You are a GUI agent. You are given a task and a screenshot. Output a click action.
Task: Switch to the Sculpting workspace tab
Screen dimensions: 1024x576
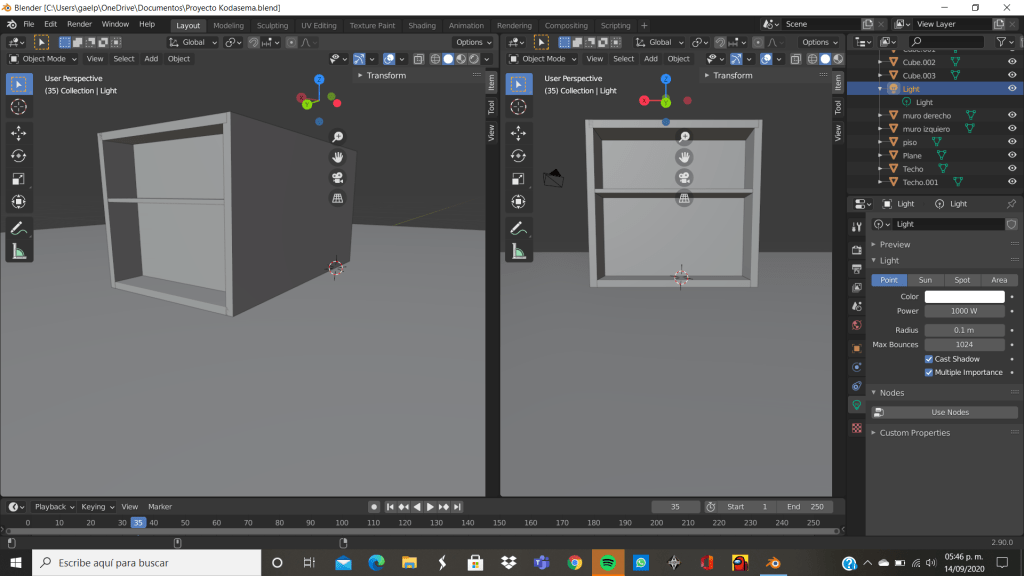tap(272, 25)
